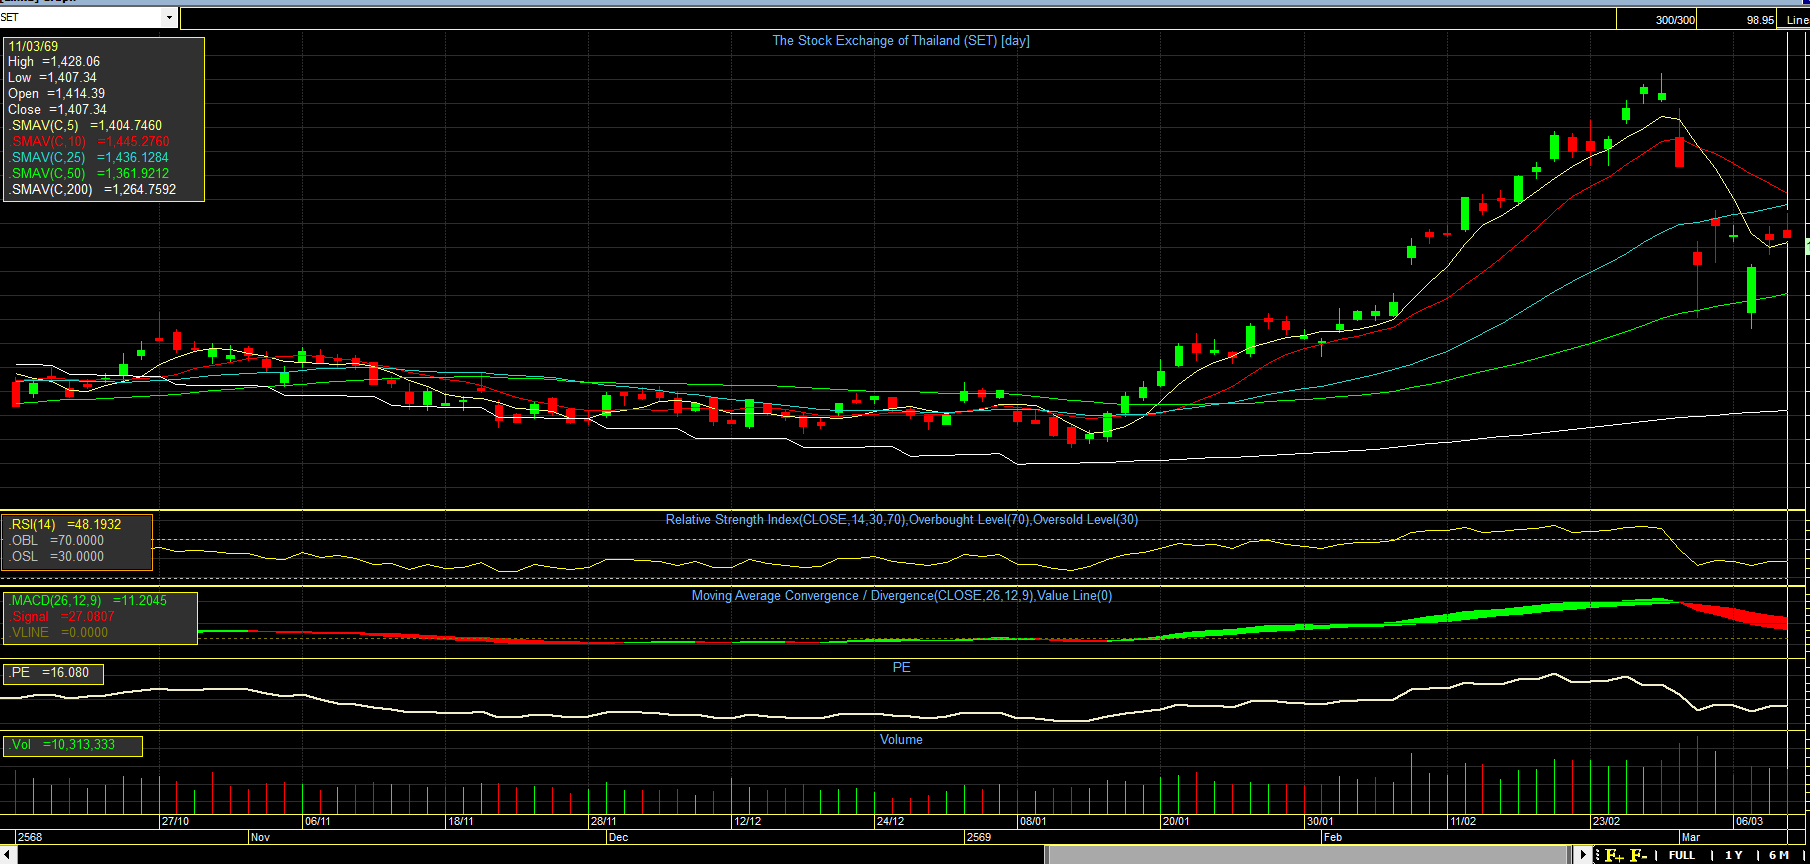Click the Nov month label
Image resolution: width=1810 pixels, height=864 pixels.
click(260, 838)
